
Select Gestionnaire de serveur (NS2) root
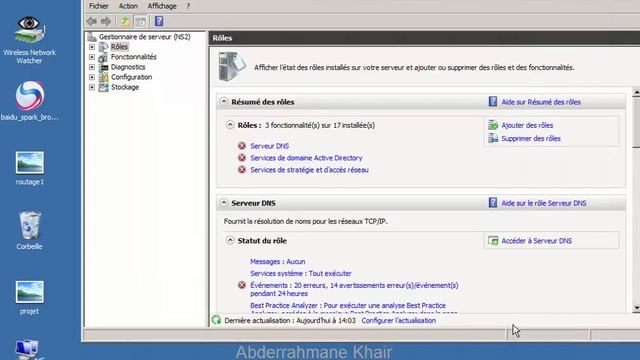[144, 37]
